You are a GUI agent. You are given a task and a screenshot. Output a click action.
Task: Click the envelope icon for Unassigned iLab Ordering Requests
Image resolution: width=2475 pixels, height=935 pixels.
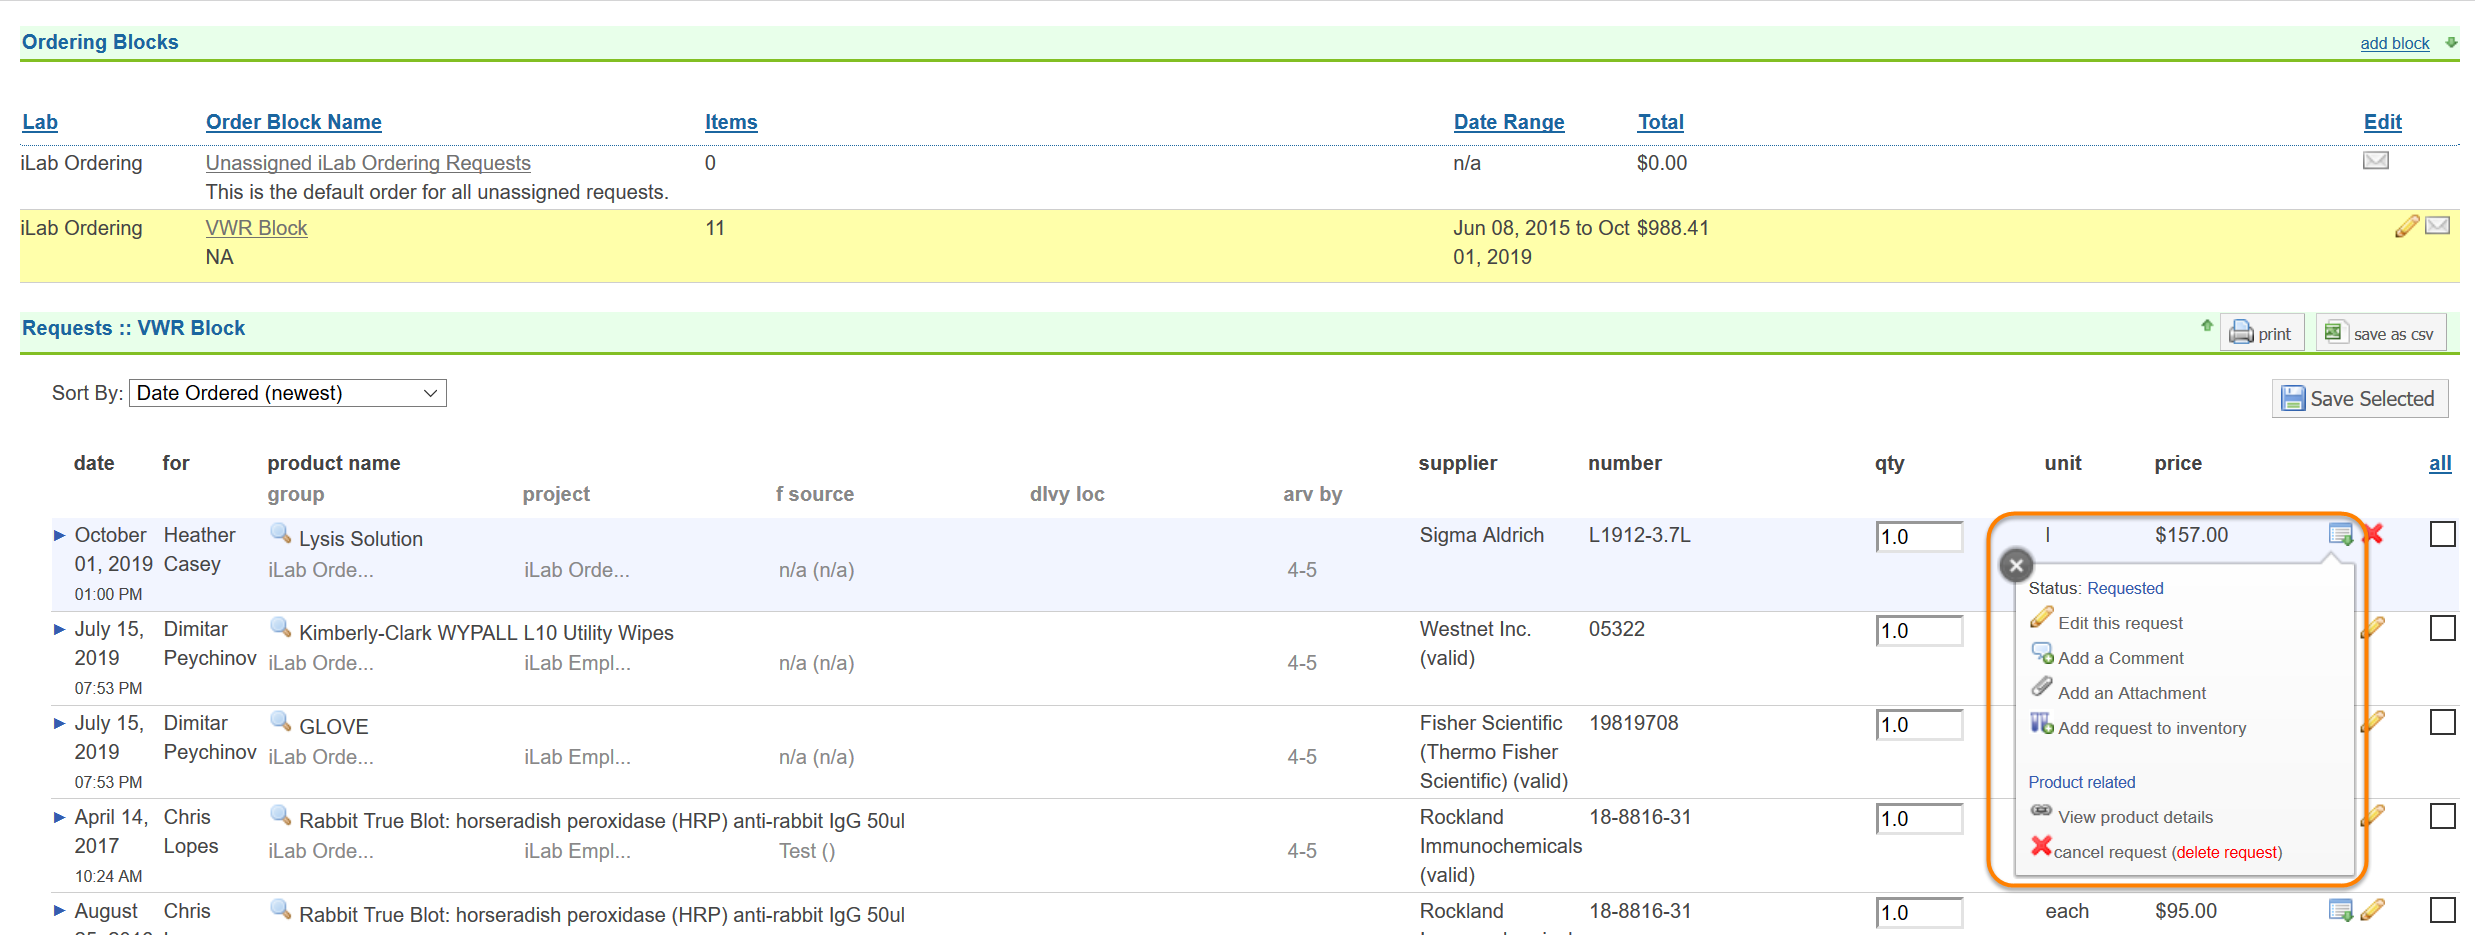pyautogui.click(x=2375, y=161)
